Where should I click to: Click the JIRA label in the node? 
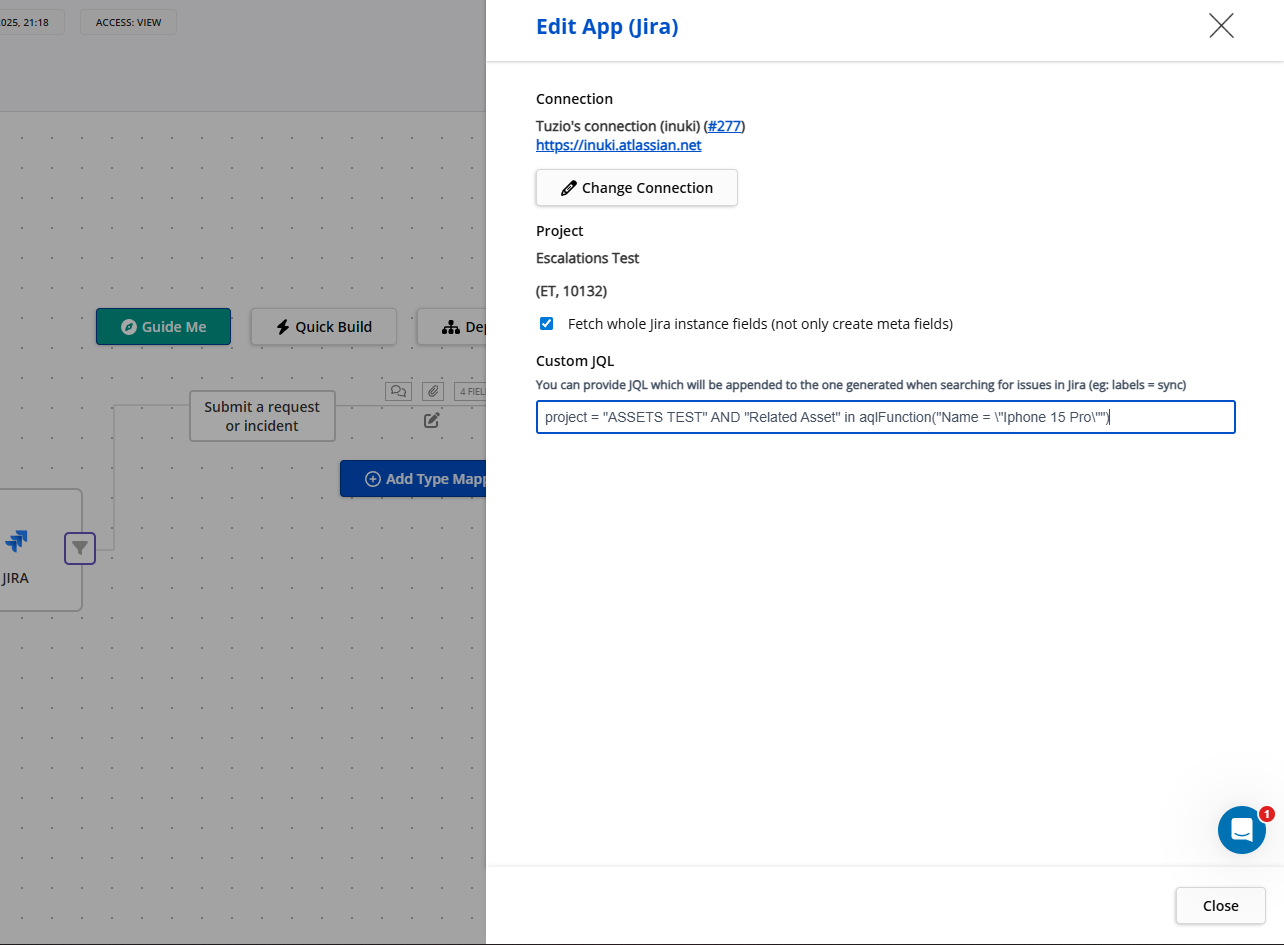pyautogui.click(x=15, y=578)
